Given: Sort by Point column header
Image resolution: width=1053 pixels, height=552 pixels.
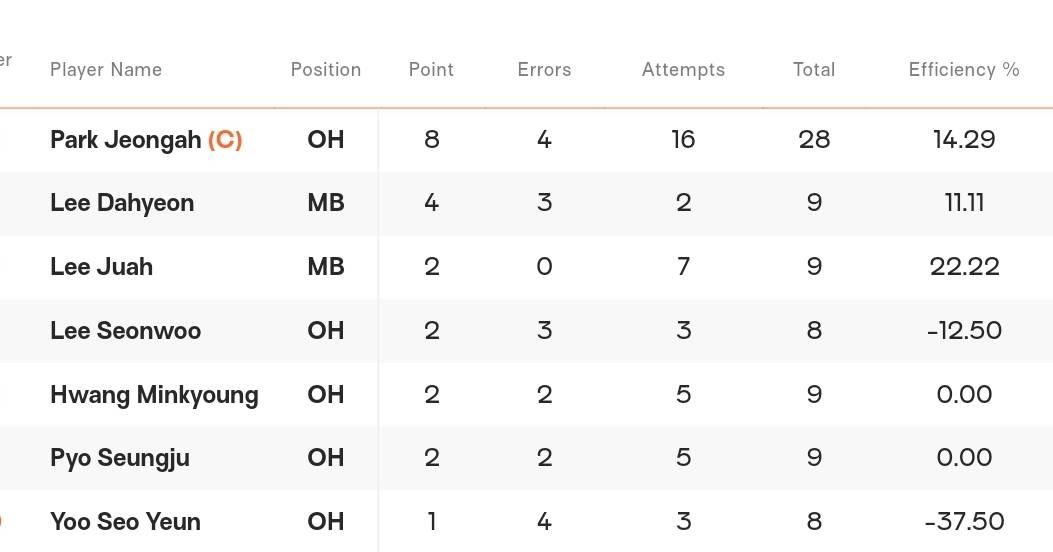Looking at the screenshot, I should 431,70.
